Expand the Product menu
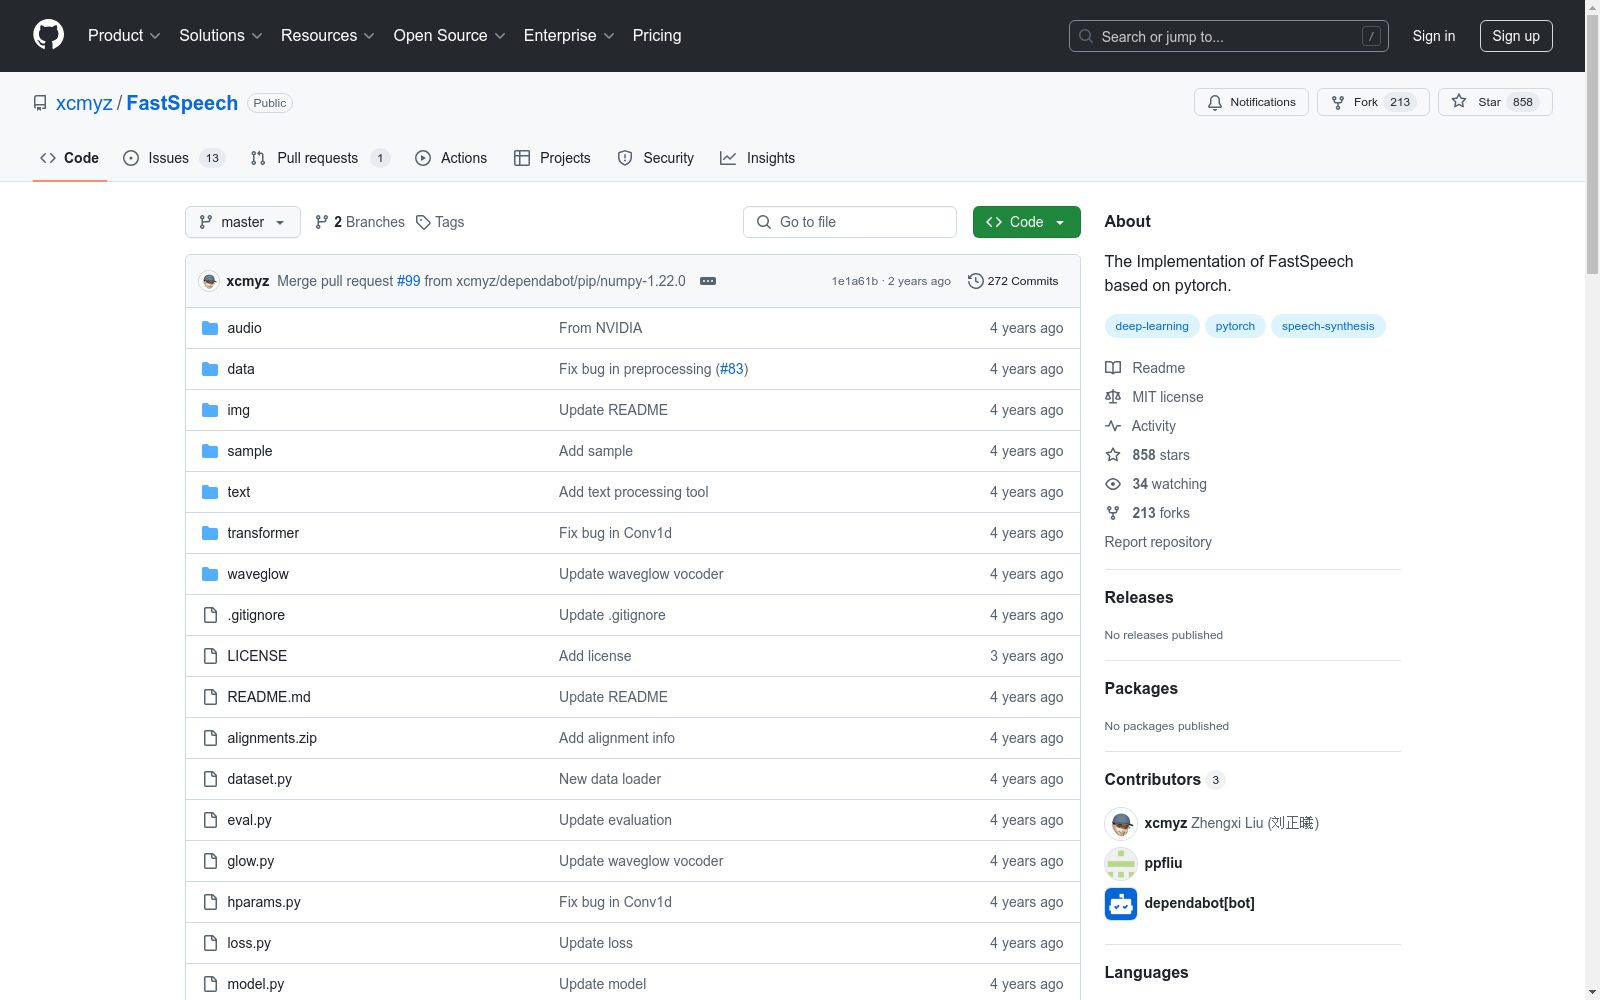This screenshot has width=1600, height=1000. click(124, 35)
